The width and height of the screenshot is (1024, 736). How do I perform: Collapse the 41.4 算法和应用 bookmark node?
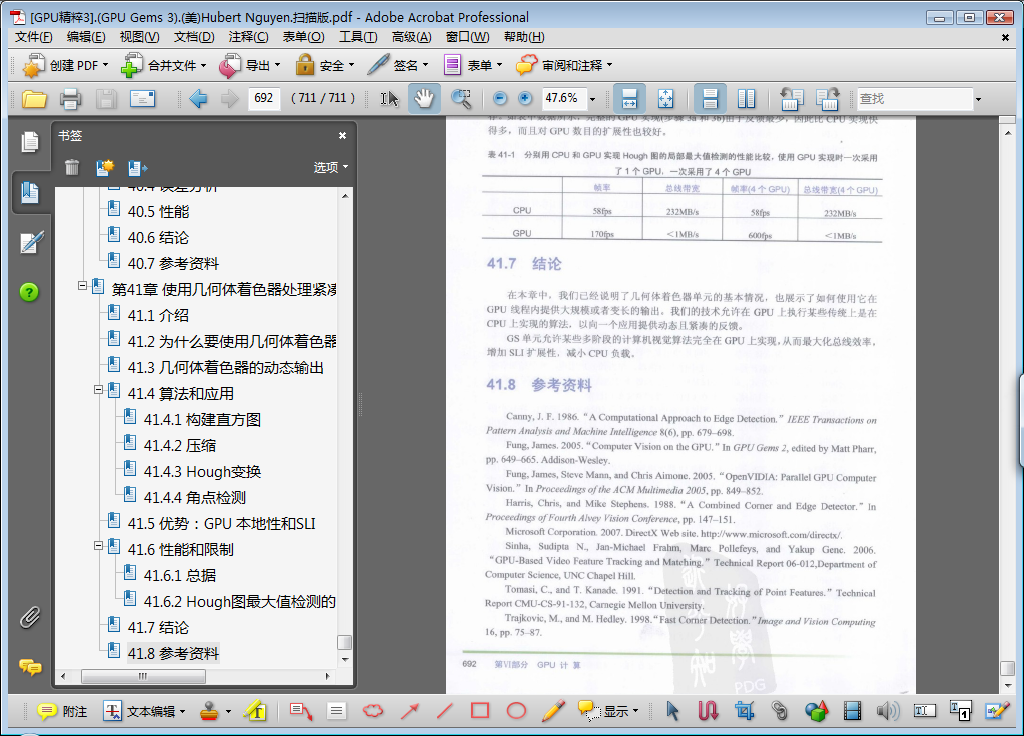click(99, 393)
